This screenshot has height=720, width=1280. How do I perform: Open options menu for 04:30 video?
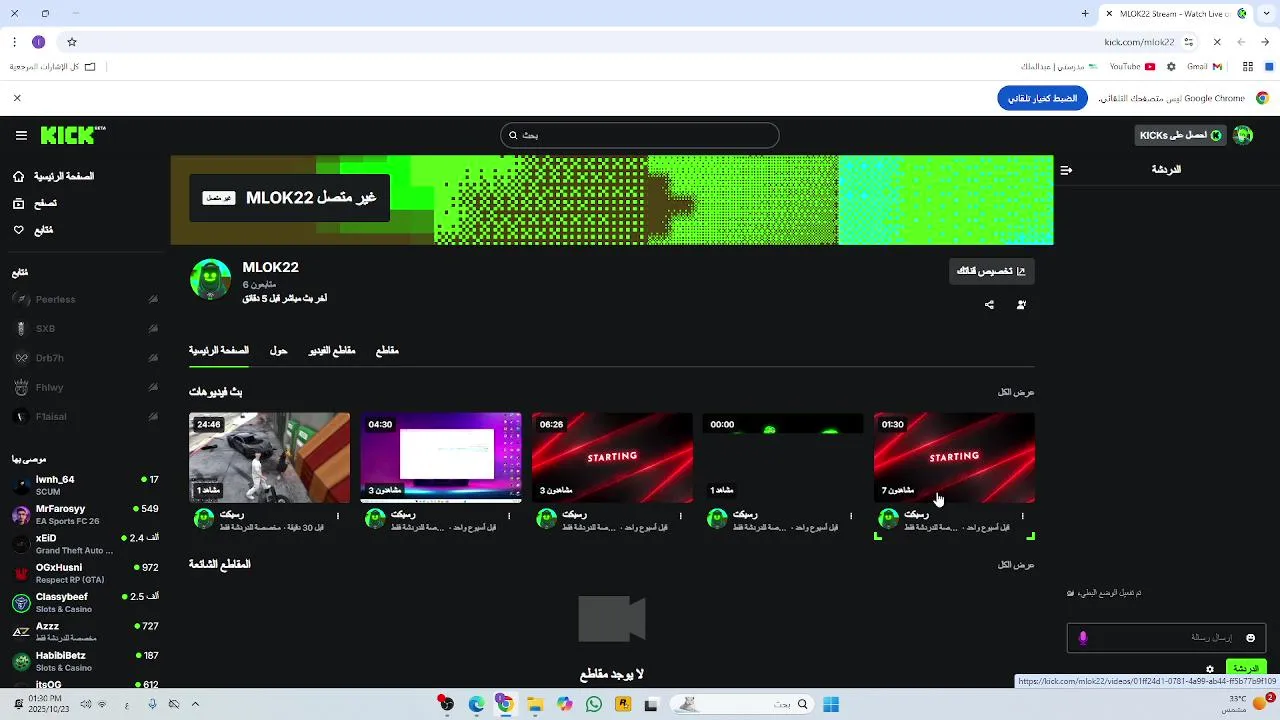pyautogui.click(x=509, y=516)
